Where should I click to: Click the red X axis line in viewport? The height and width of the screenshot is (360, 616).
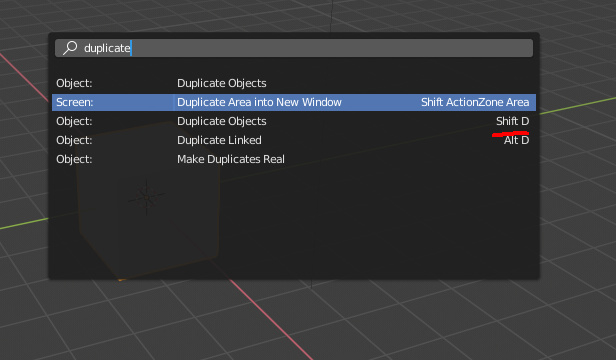click(271, 318)
